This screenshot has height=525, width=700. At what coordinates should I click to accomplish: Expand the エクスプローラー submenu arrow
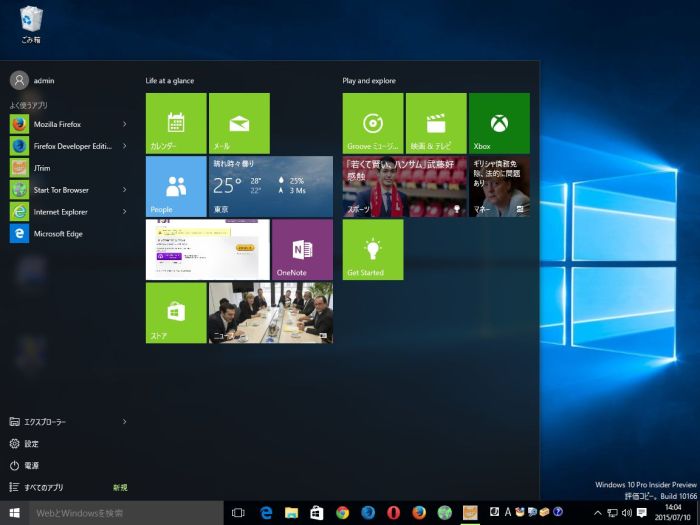(125, 422)
